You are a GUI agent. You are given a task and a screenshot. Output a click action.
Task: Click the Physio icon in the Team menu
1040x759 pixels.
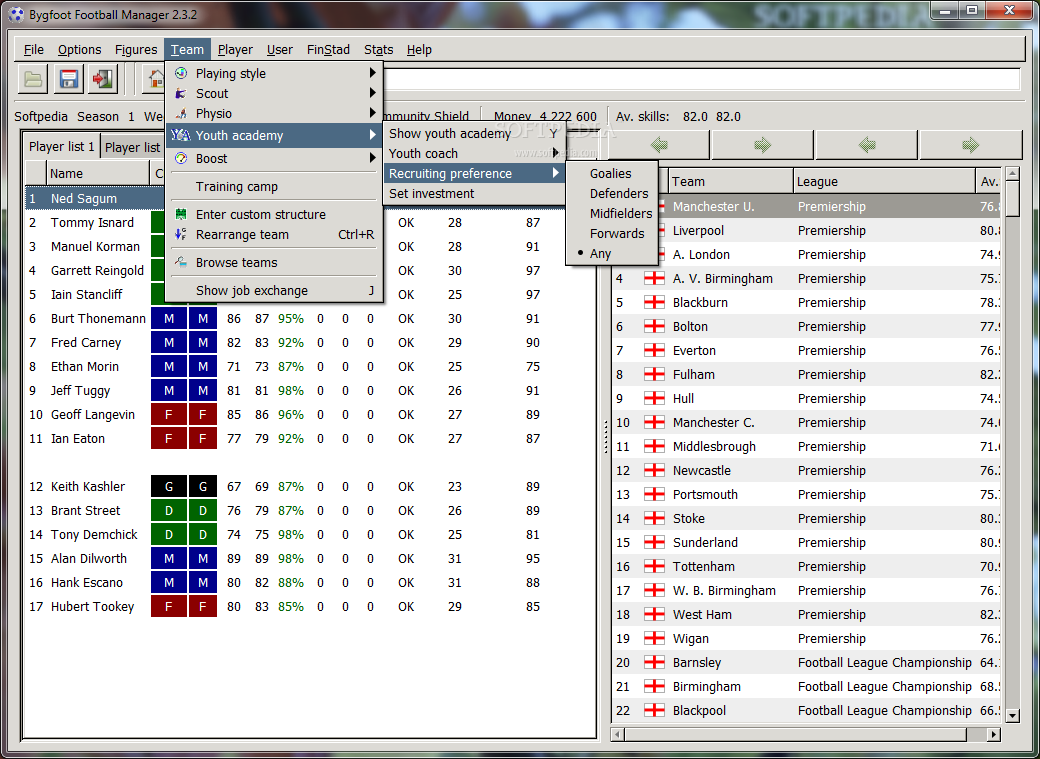click(181, 113)
